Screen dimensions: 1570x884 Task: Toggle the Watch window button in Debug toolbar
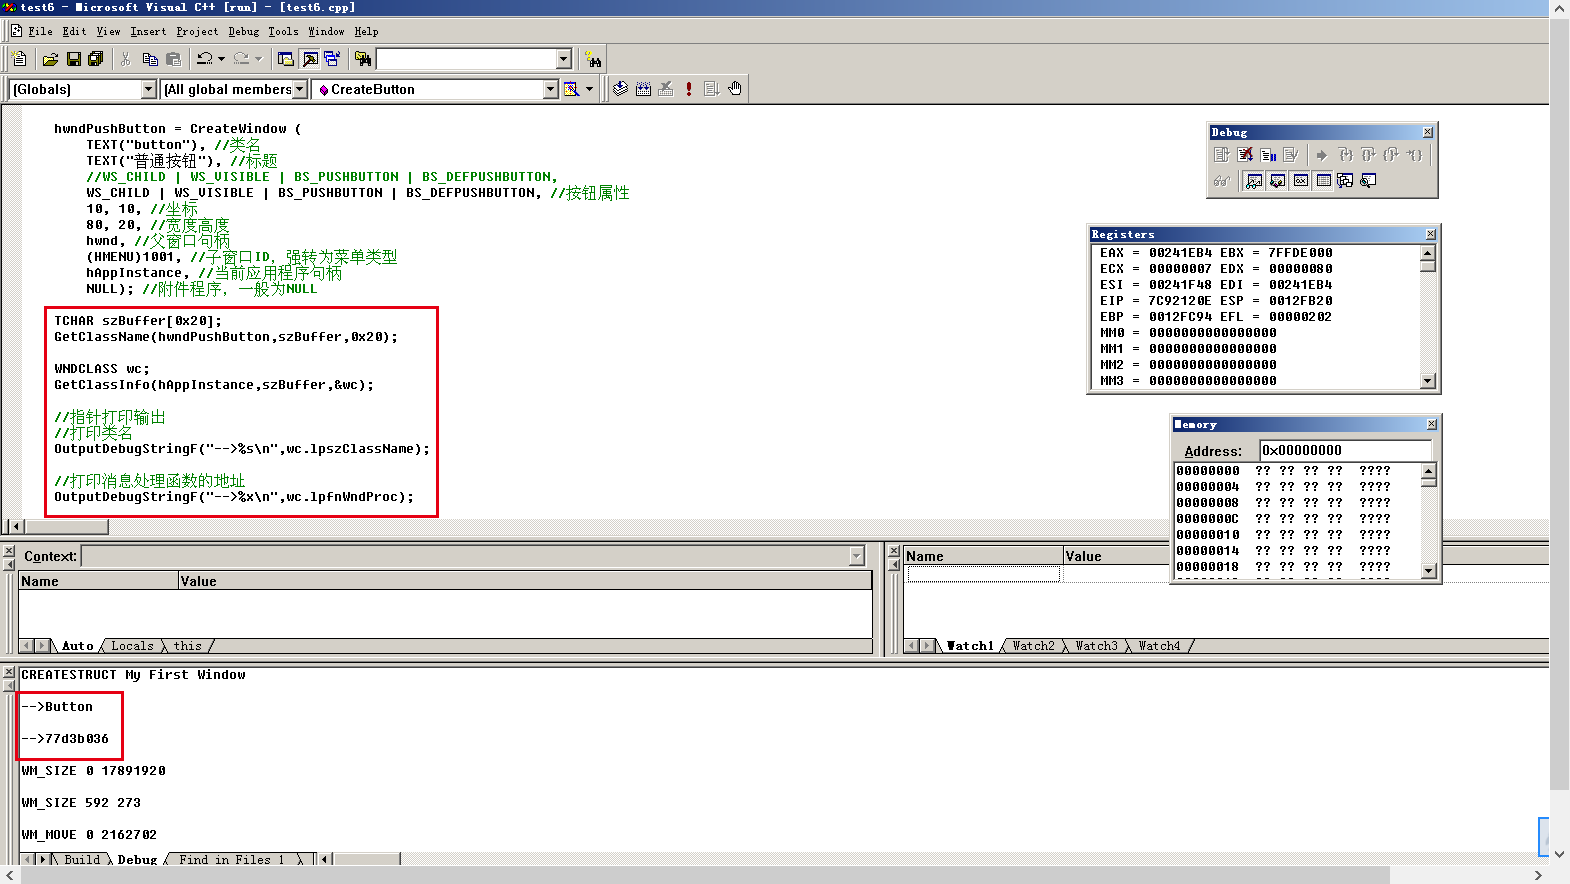pyautogui.click(x=1254, y=181)
